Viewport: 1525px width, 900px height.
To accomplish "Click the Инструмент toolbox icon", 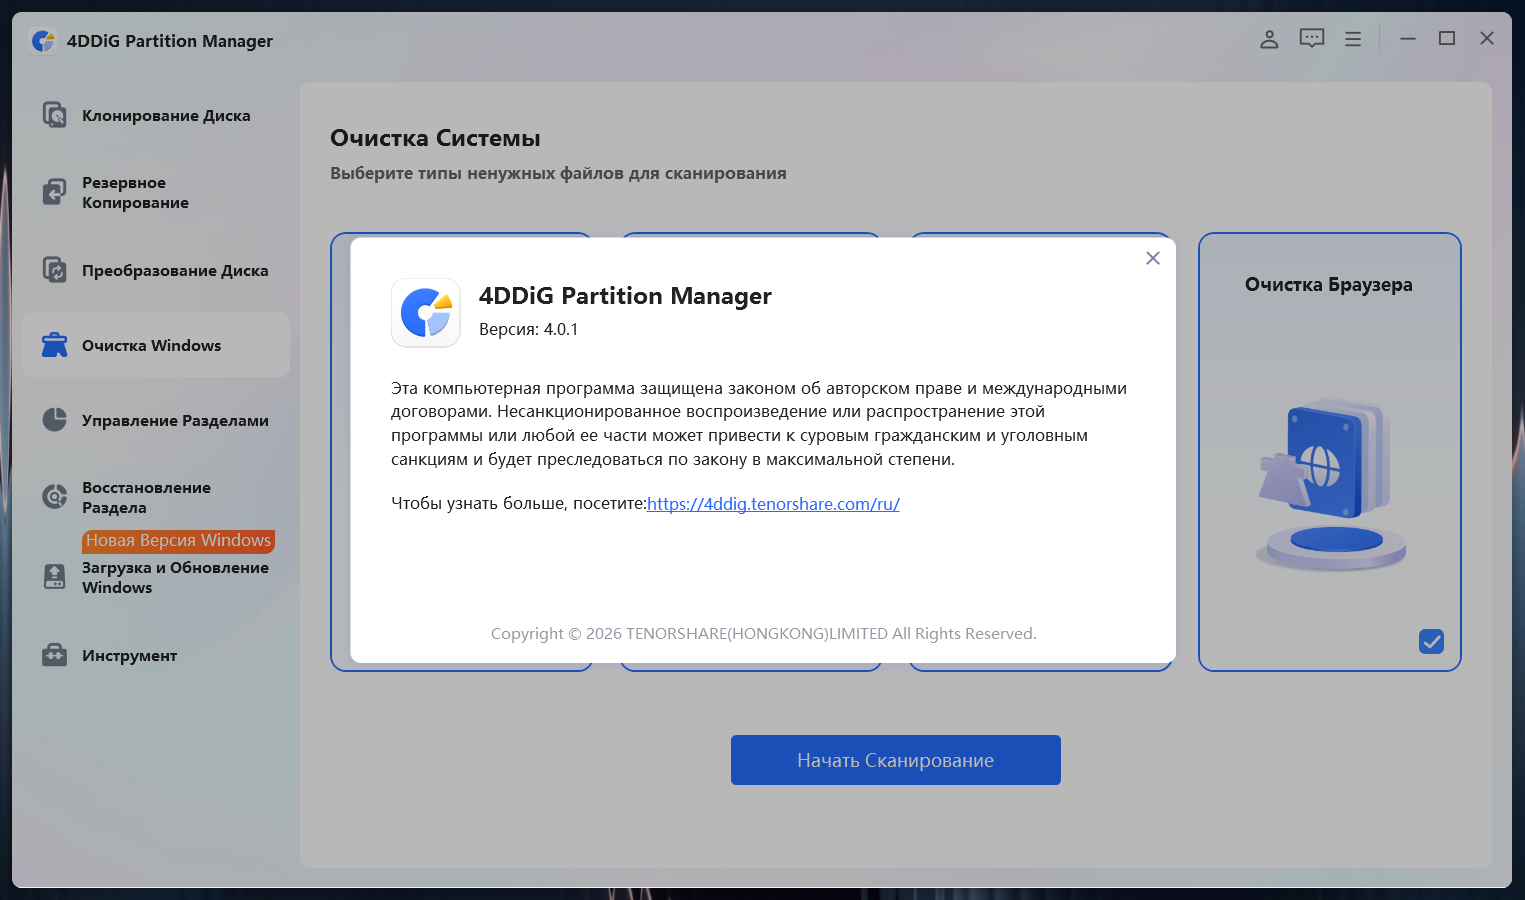I will (54, 655).
